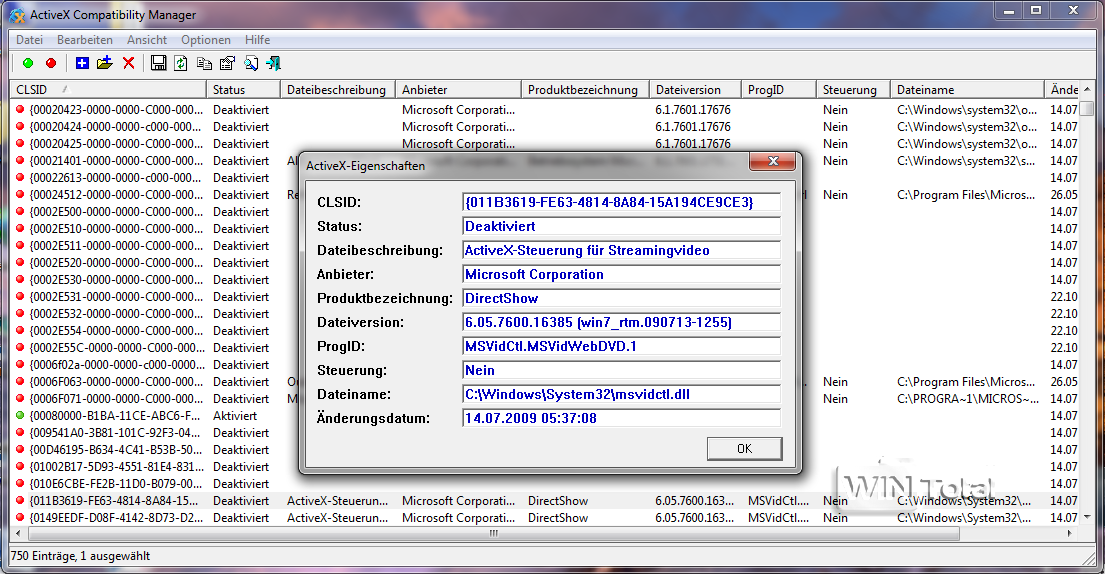Click the Steuerung field showing Nein
The height and width of the screenshot is (574, 1105).
click(x=622, y=370)
